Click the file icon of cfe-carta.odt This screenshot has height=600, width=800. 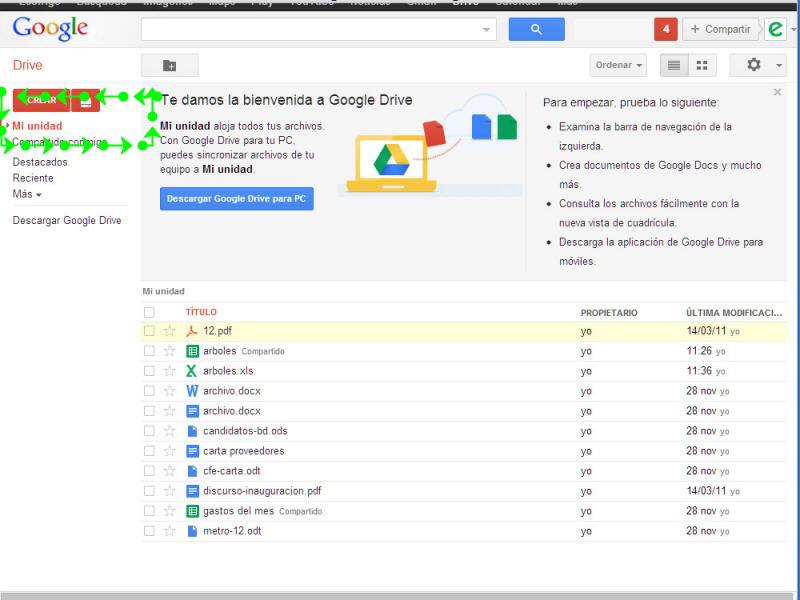pos(192,471)
